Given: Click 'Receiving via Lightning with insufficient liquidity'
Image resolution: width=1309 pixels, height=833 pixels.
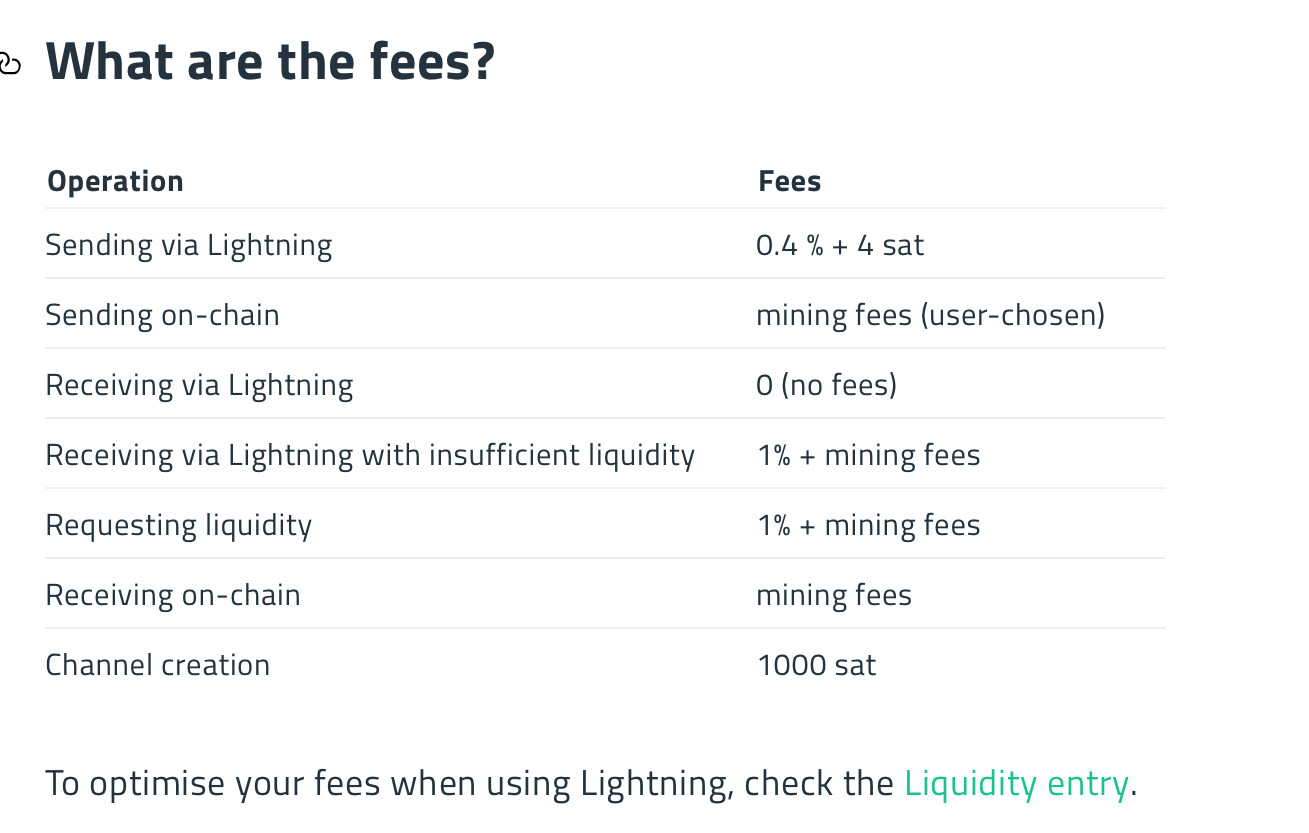Looking at the screenshot, I should tap(370, 455).
